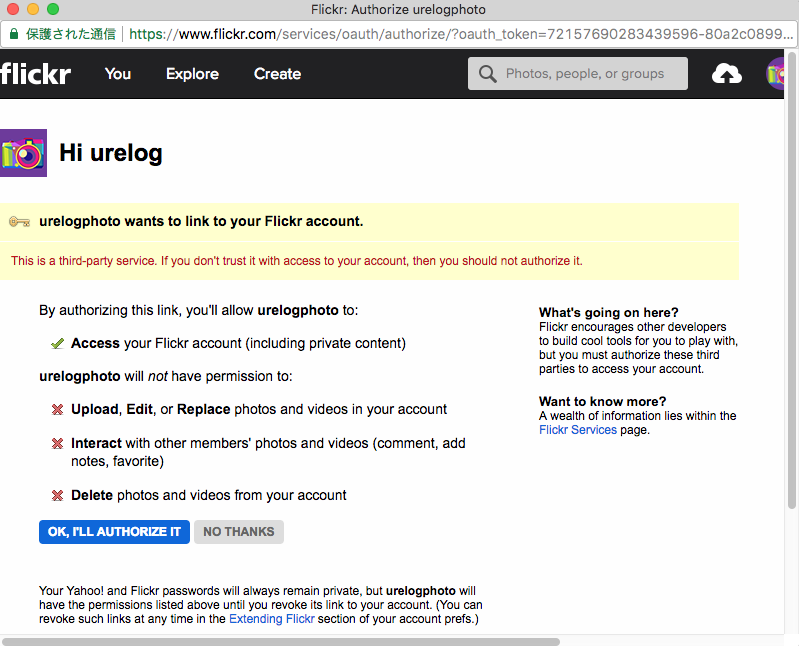Open the Explore menu

[x=192, y=74]
